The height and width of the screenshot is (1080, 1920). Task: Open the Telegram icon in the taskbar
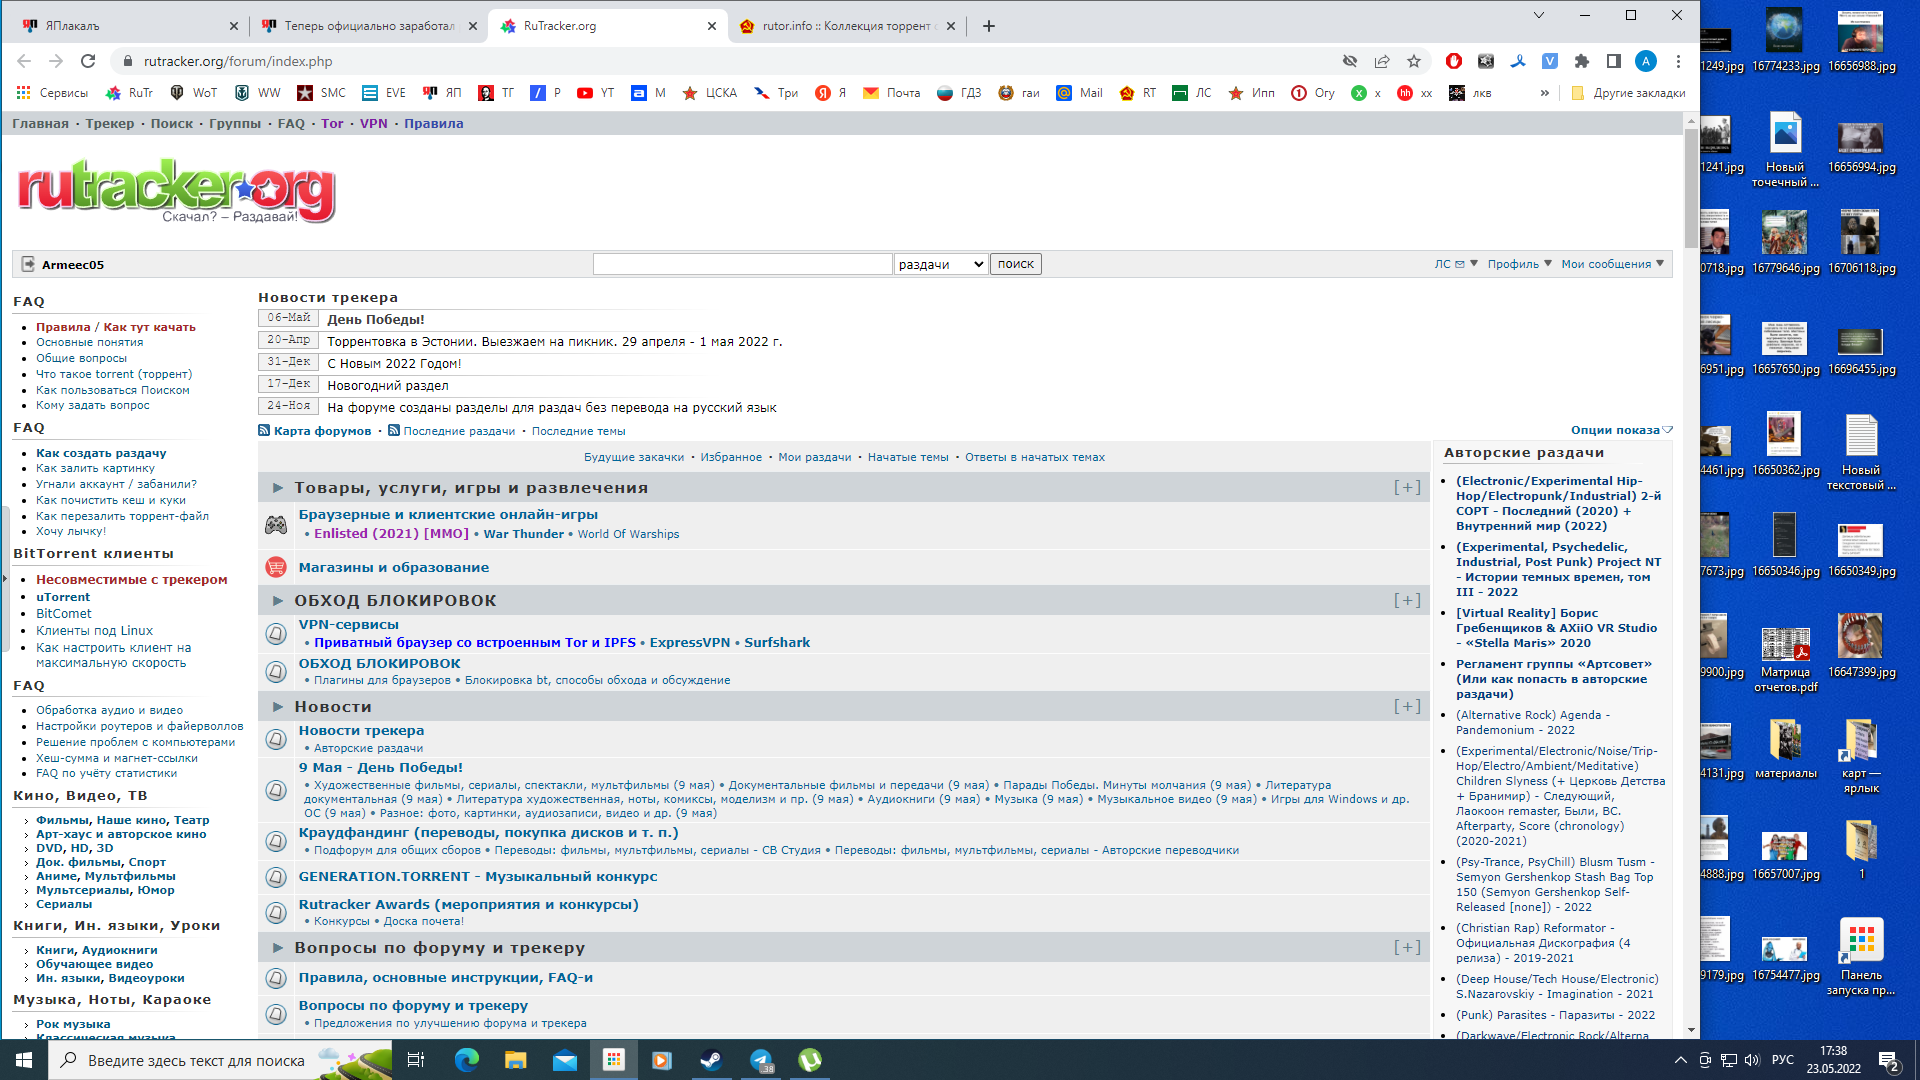(761, 1060)
